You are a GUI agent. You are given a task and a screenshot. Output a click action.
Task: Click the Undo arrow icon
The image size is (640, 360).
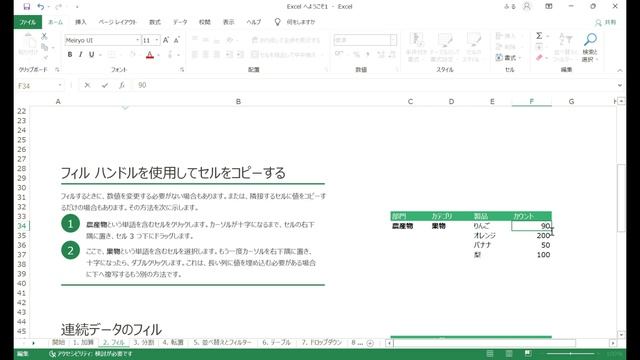pos(40,7)
